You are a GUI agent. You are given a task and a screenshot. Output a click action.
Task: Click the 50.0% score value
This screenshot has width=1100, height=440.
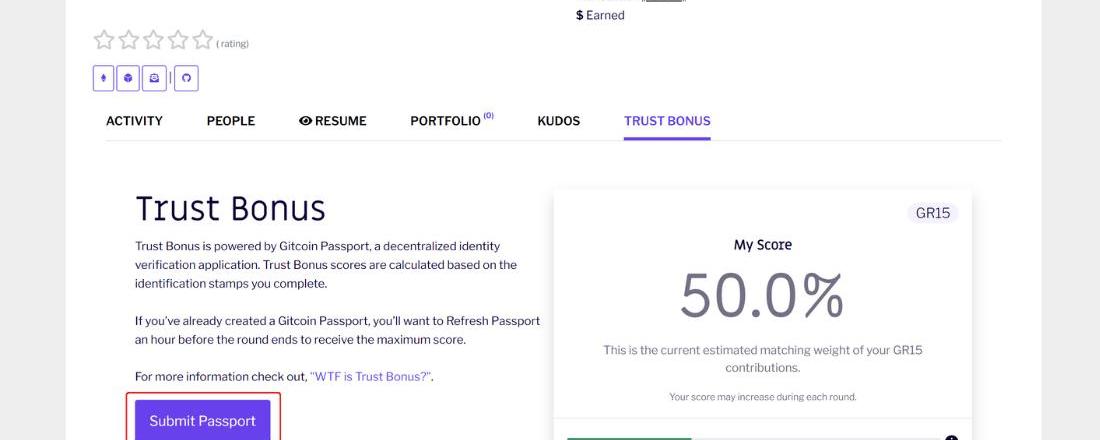pyautogui.click(x=763, y=296)
